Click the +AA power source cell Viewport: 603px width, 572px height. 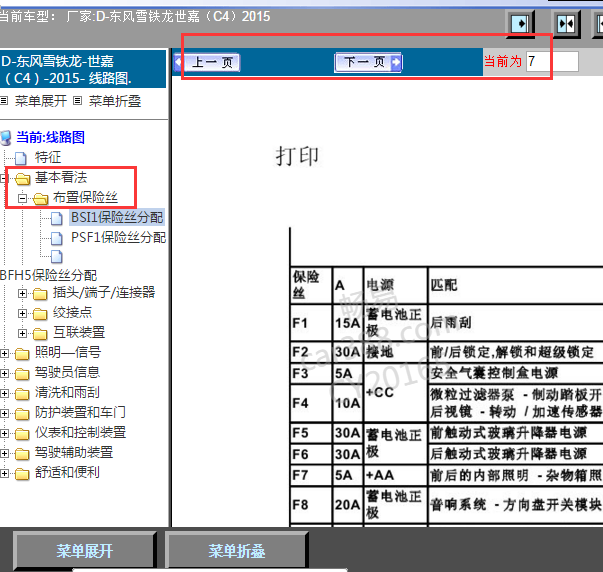pyautogui.click(x=395, y=475)
